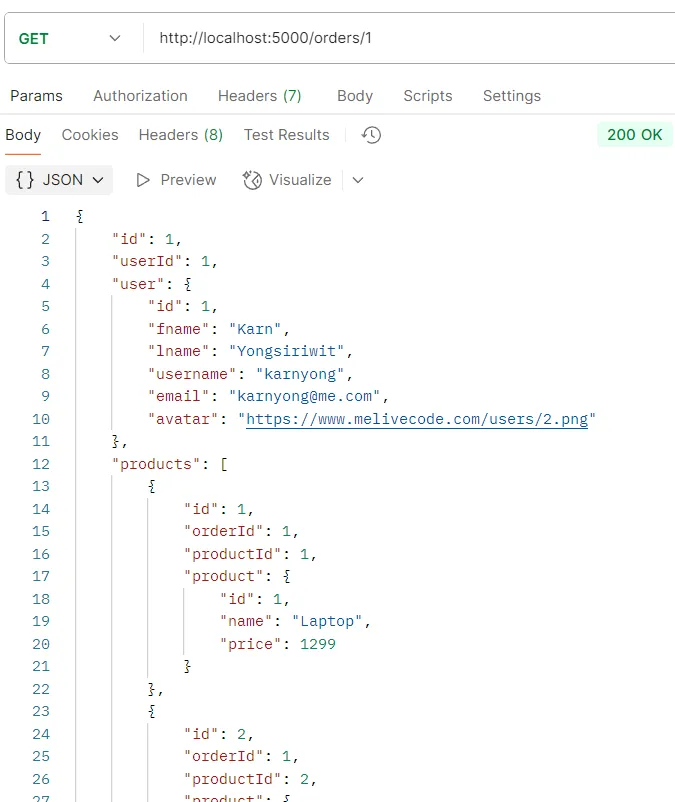Open the Test Results tab
Screen dimensions: 675x802
286,134
